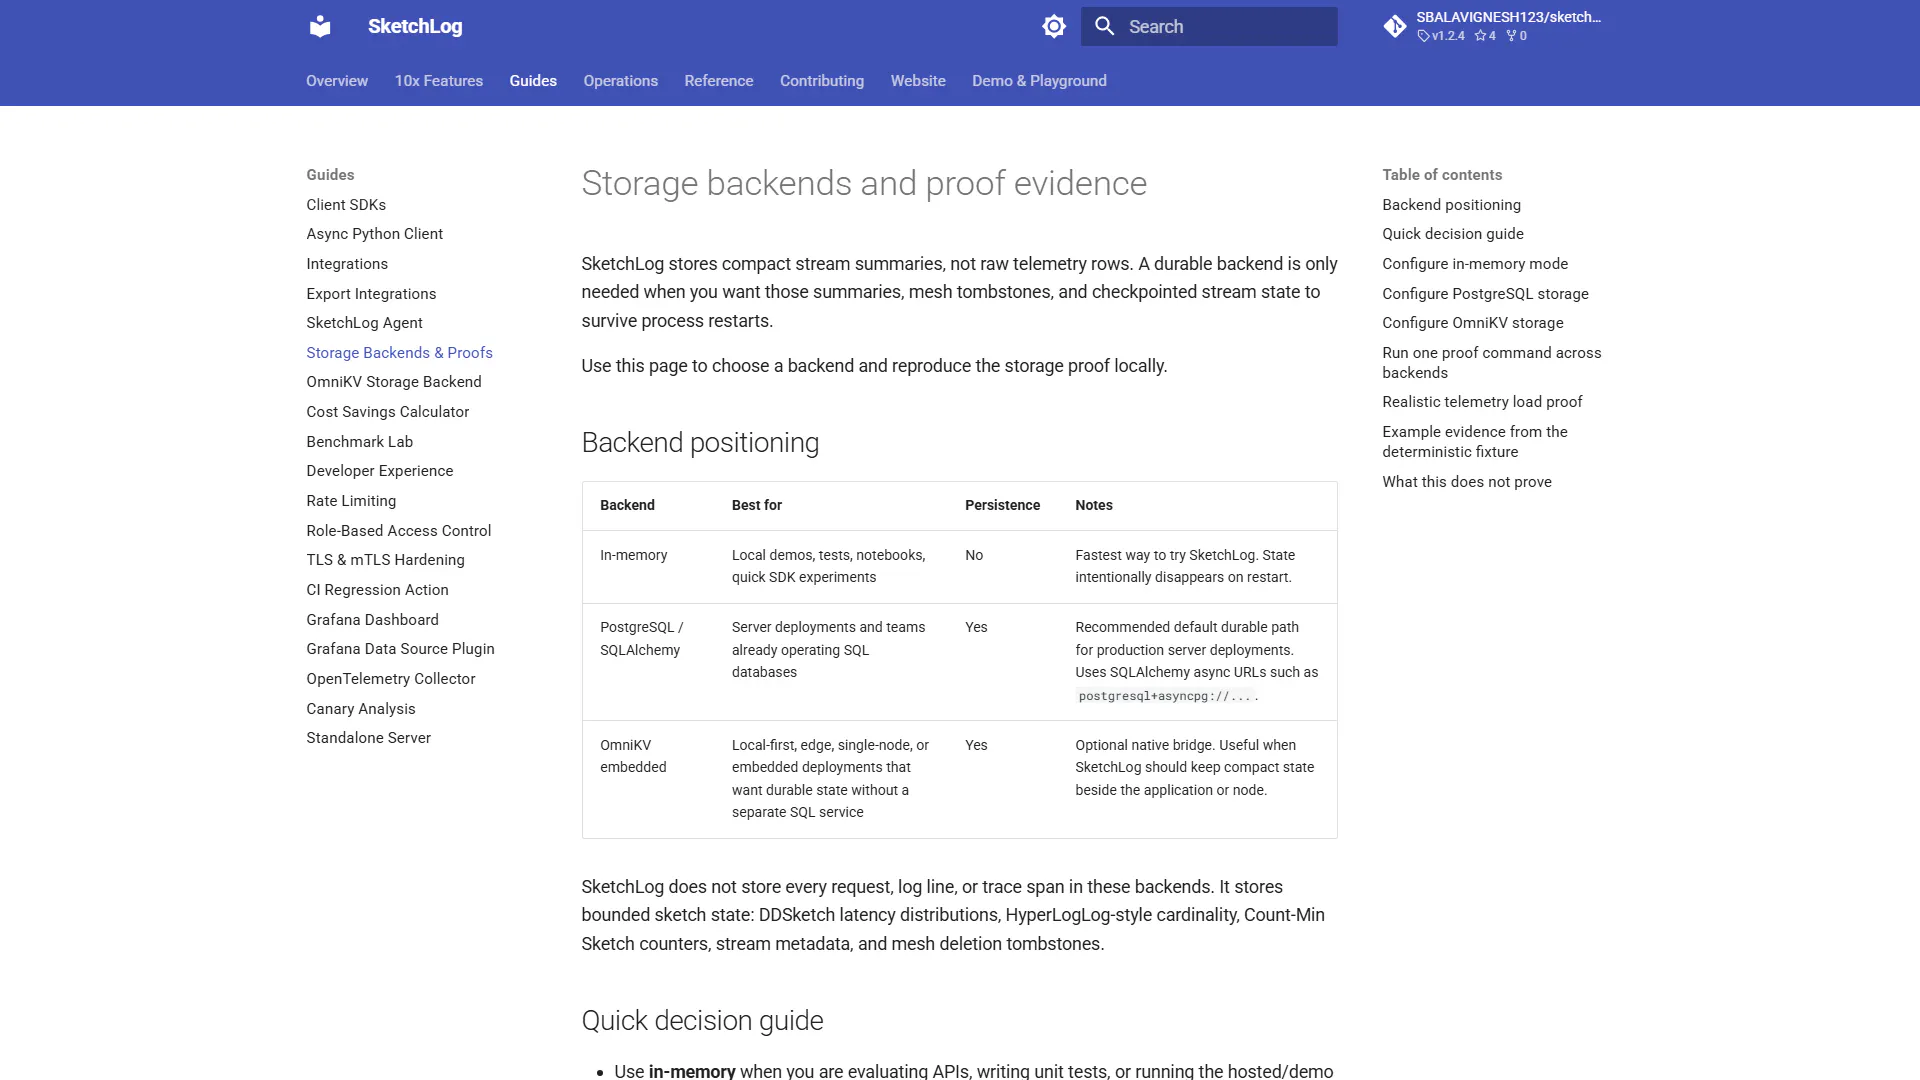
Task: Click the repository forks count
Action: pos(1517,36)
